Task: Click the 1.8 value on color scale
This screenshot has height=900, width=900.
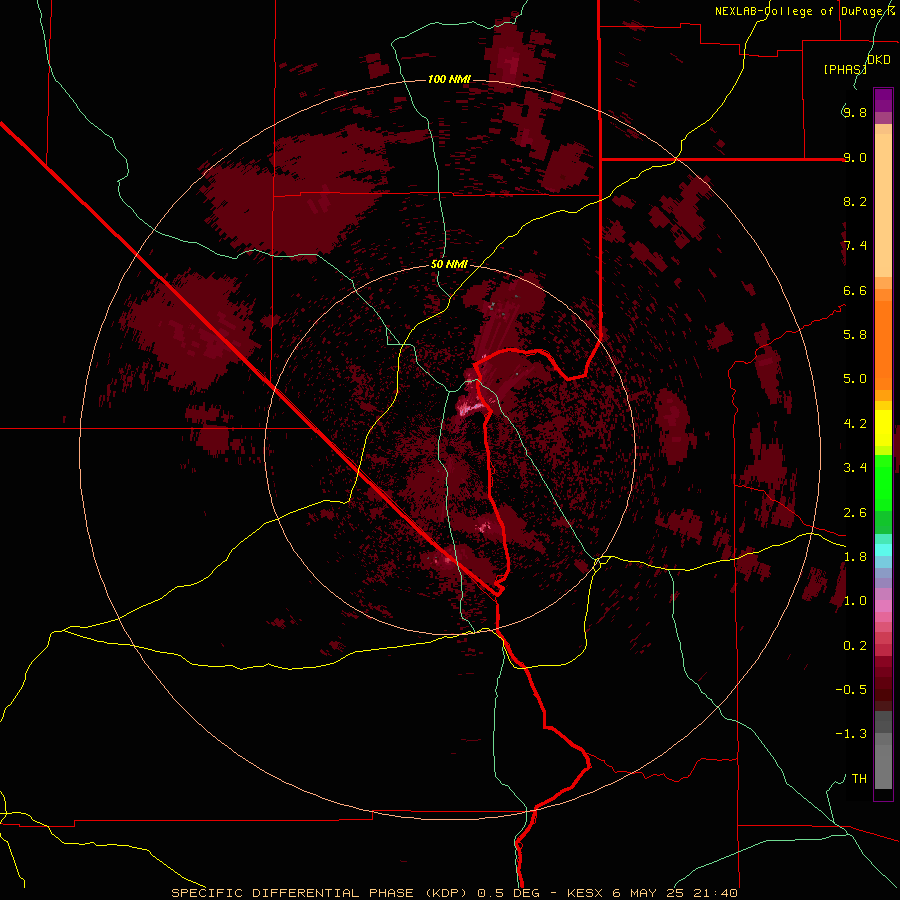Action: [855, 556]
